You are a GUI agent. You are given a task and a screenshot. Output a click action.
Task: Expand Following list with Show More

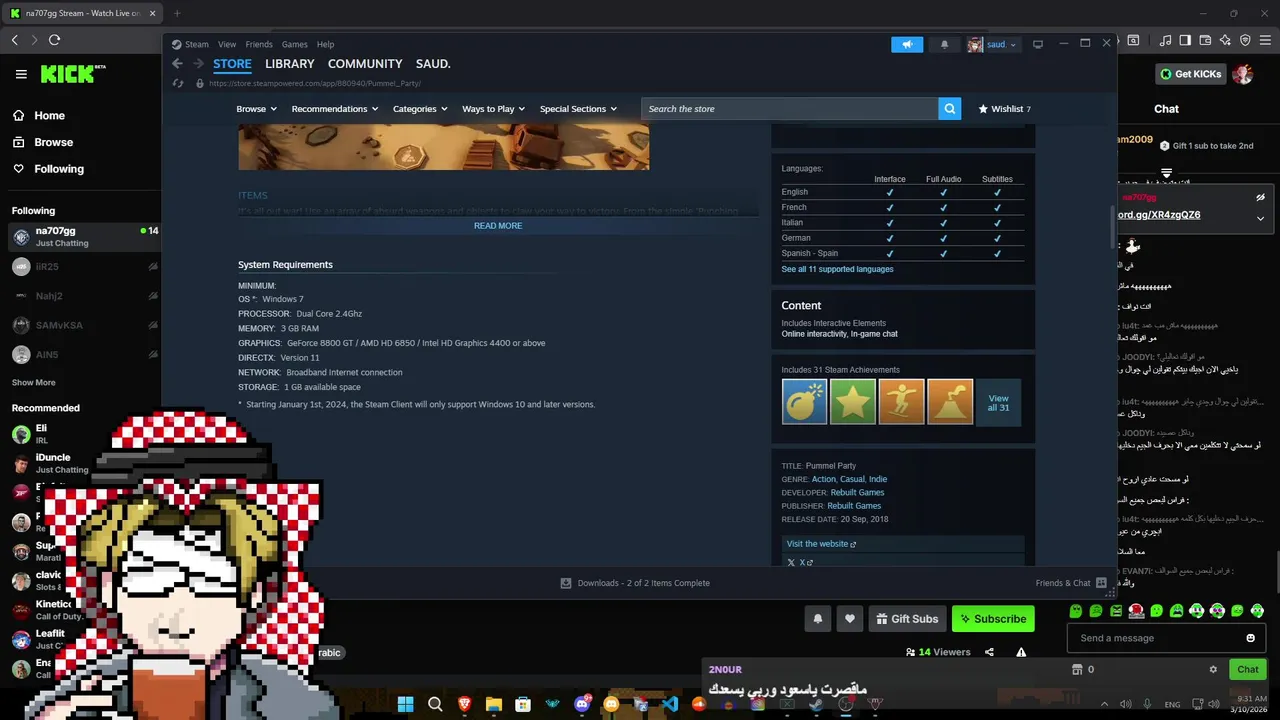click(33, 382)
